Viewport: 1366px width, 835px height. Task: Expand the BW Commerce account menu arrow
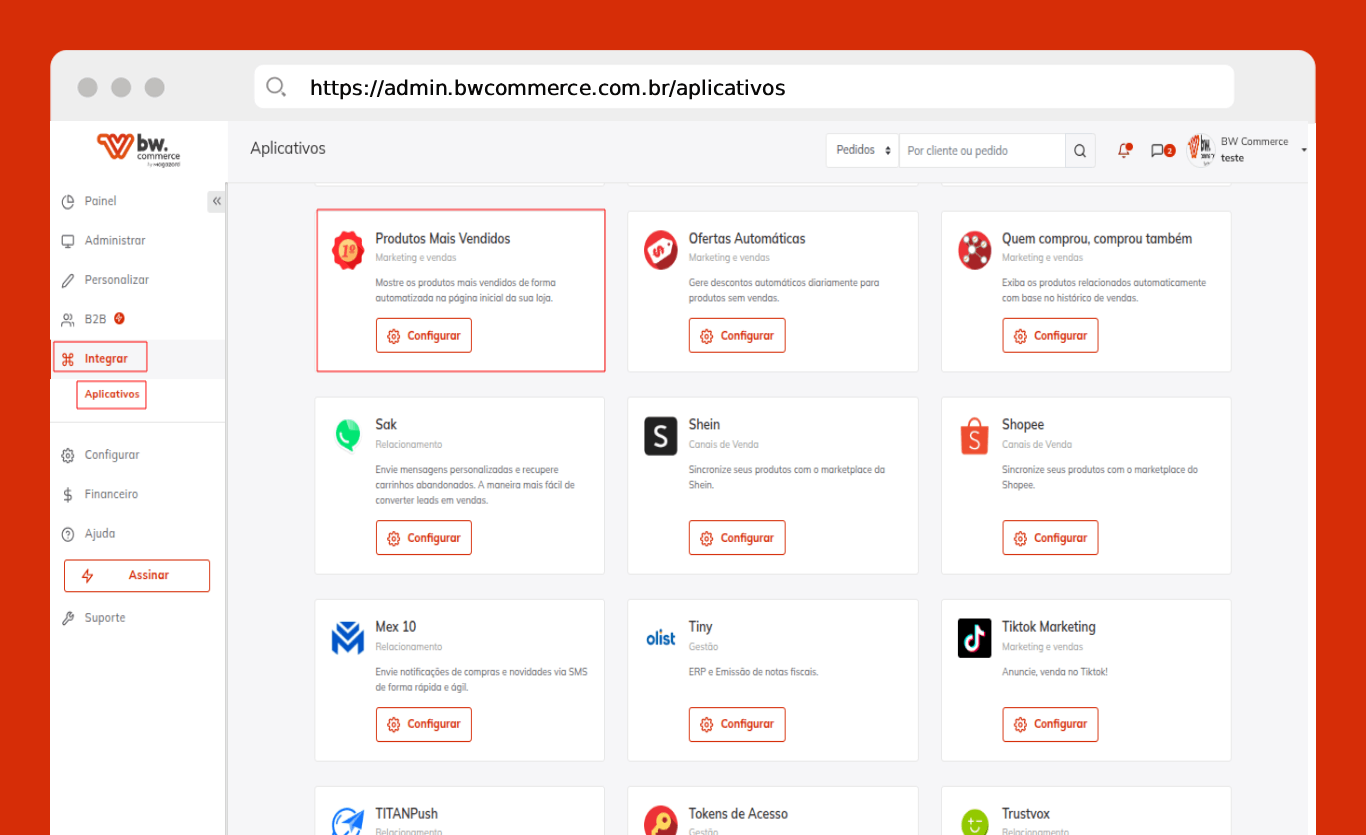pos(1304,150)
